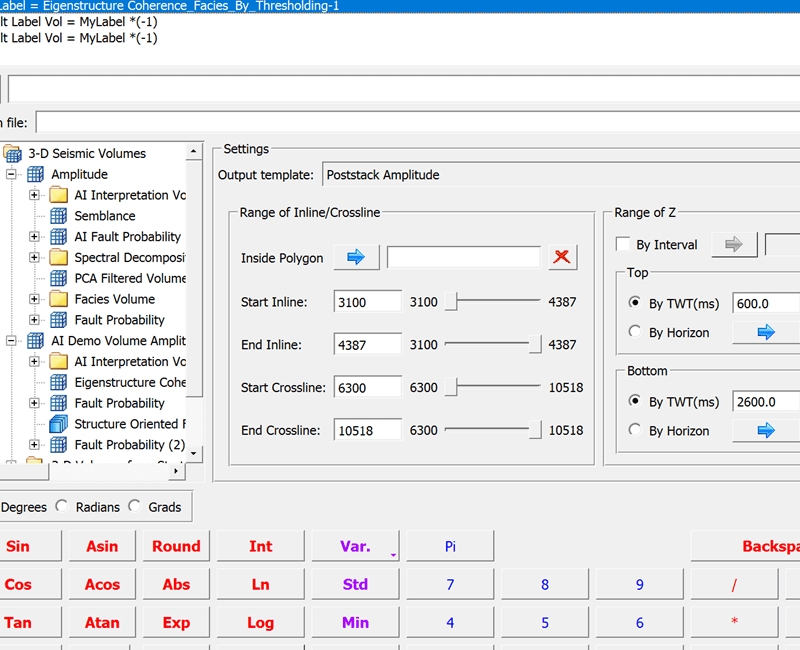Click the Start Inline slider handle

pyautogui.click(x=451, y=302)
